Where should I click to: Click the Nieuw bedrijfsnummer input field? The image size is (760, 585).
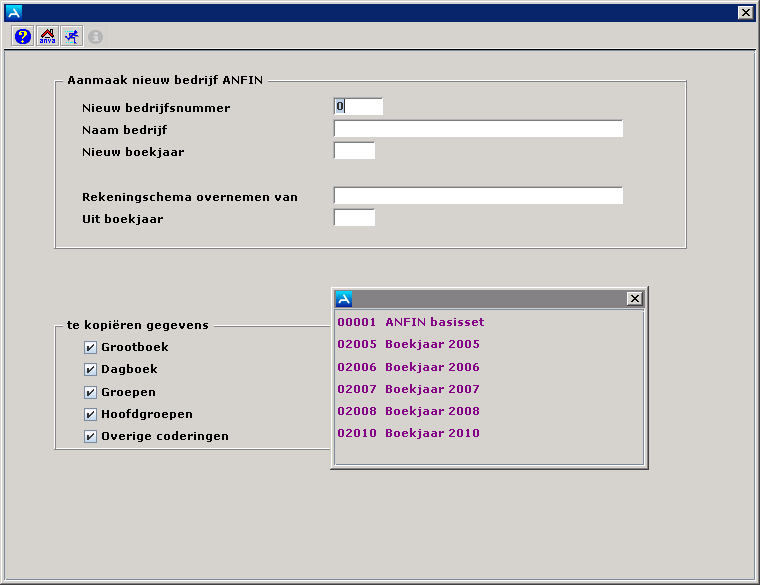[x=359, y=107]
